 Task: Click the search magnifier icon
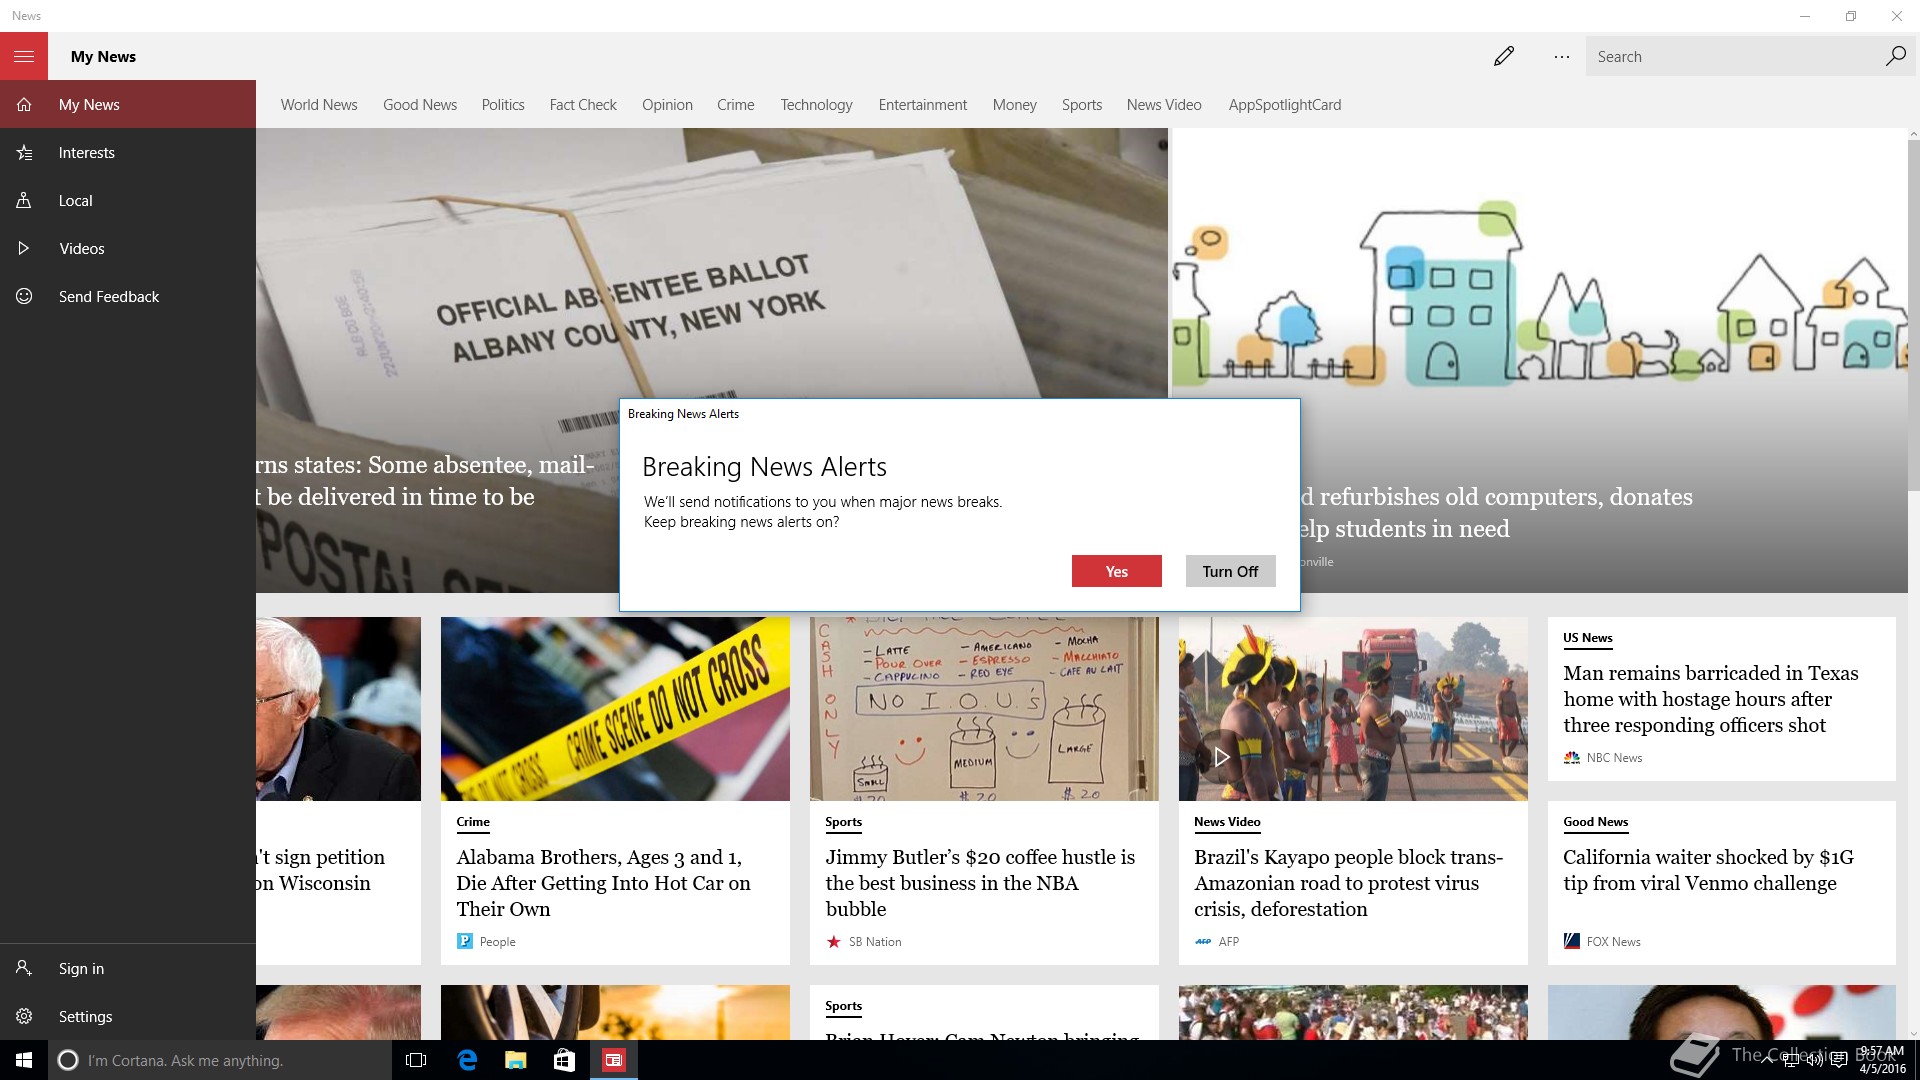[x=1894, y=56]
